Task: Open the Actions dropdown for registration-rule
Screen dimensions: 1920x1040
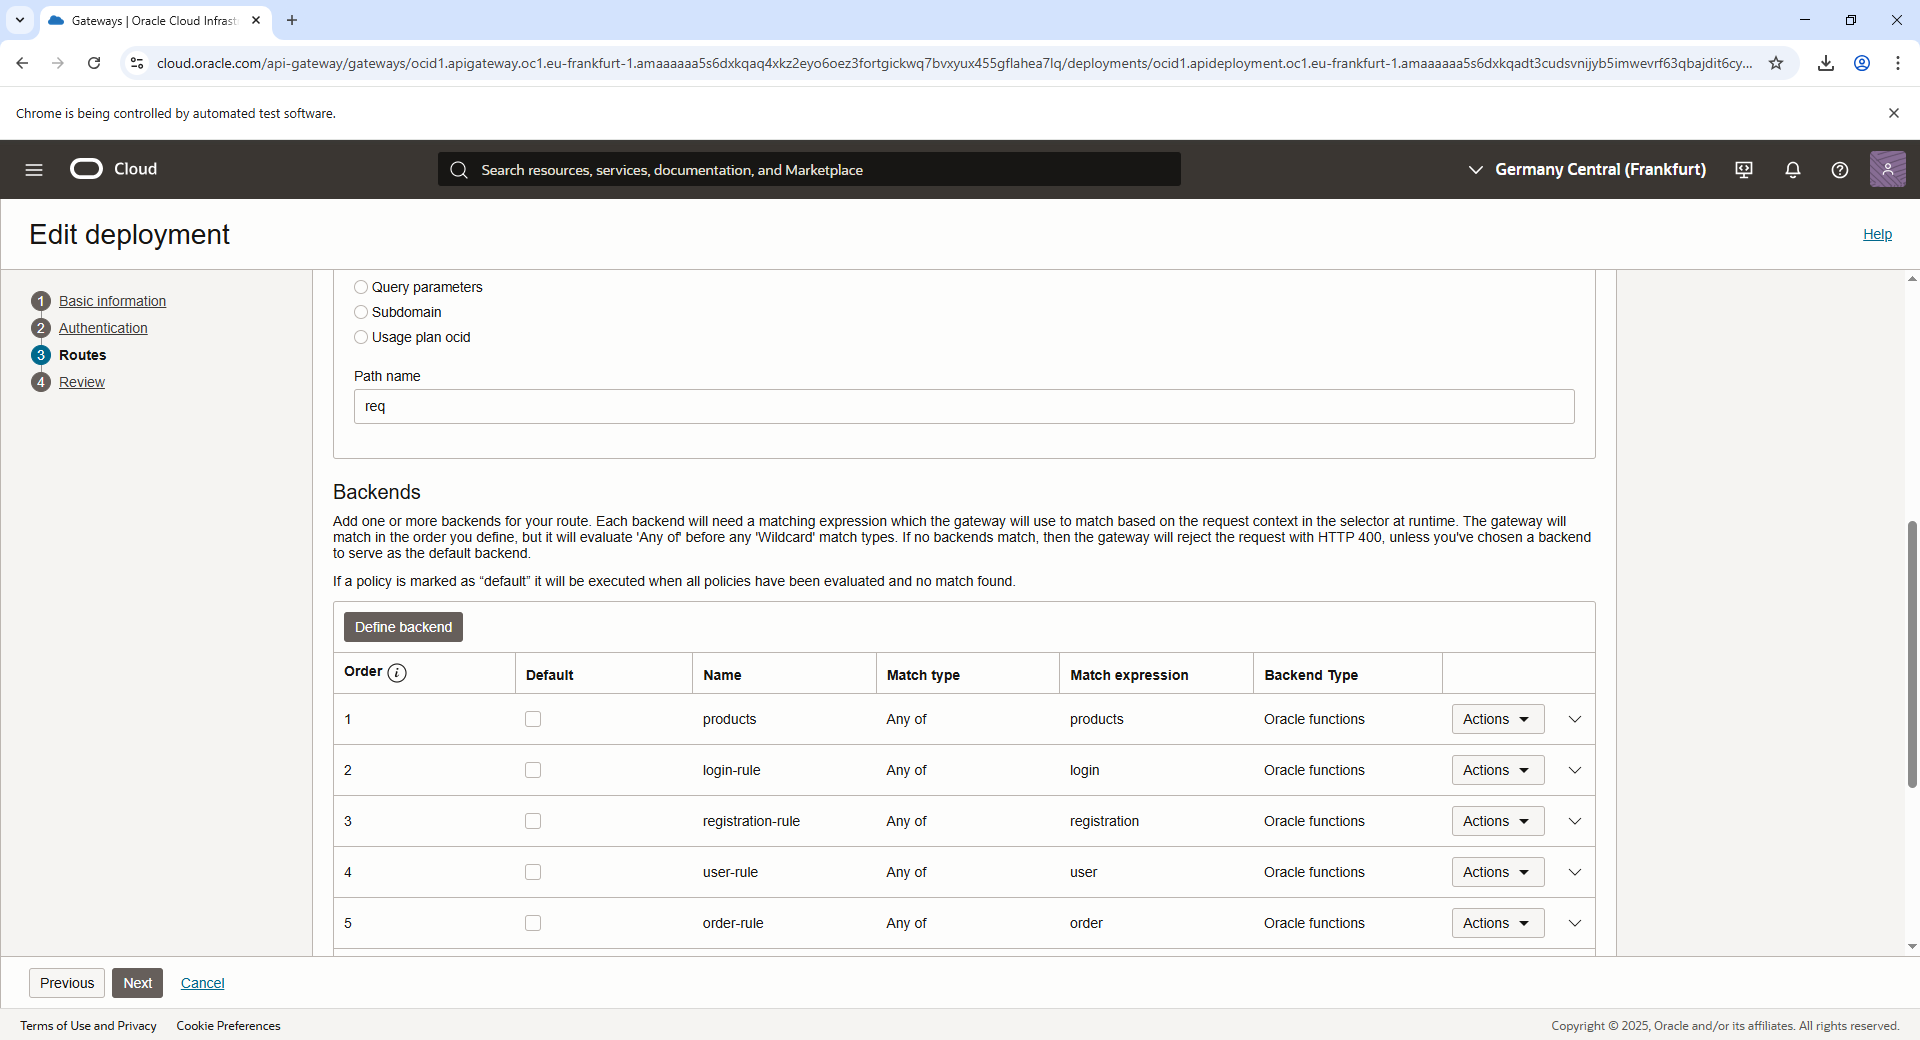Action: coord(1497,821)
